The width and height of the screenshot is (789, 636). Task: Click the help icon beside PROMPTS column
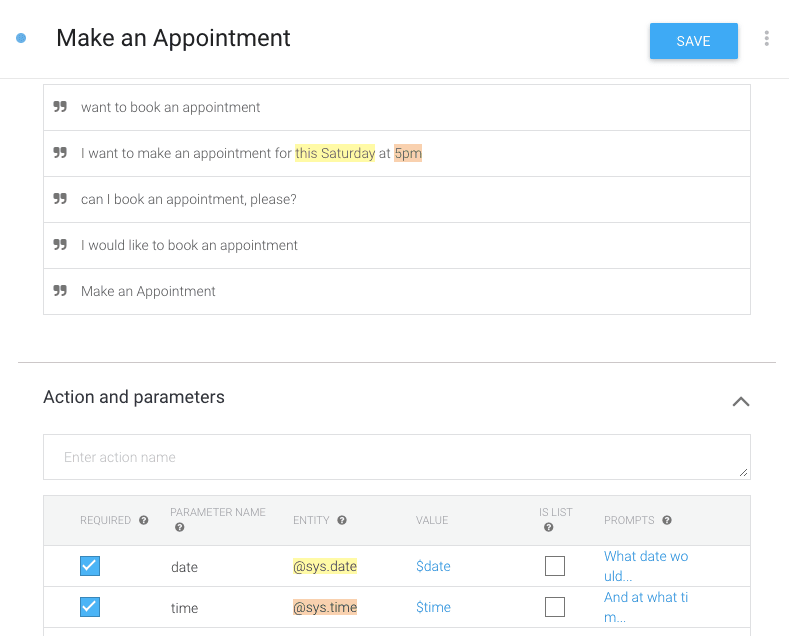click(x=667, y=520)
